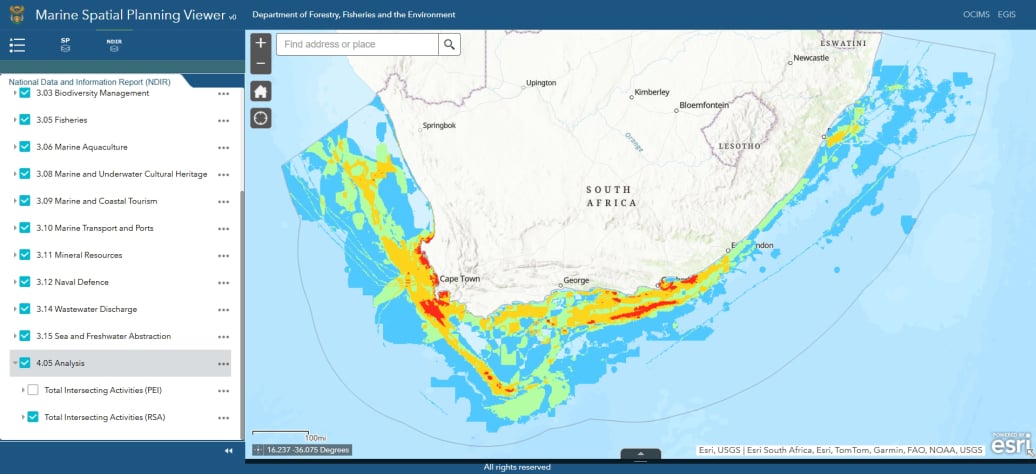
Task: Uncheck 3.12 Naval Defence layer
Action: click(x=25, y=282)
